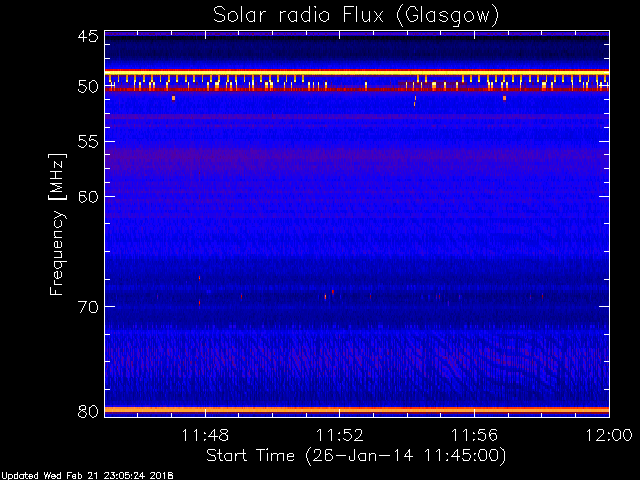Click the 11:56 time tick label

474,435
